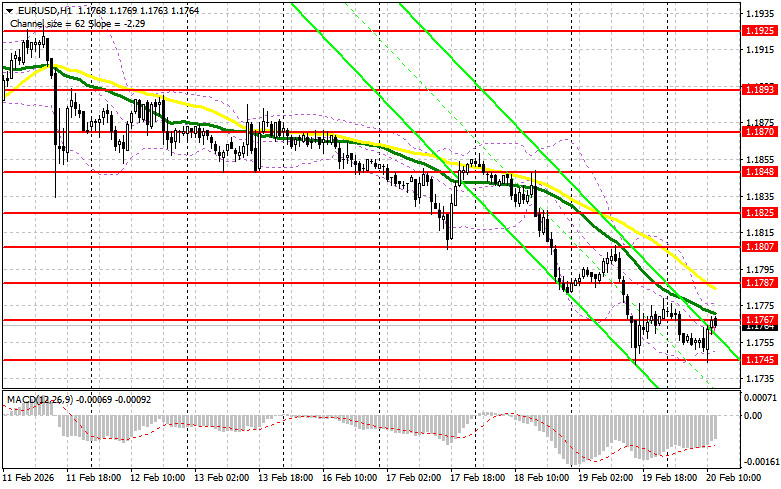Image resolution: width=781 pixels, height=489 pixels.
Task: Click the 13 Feb 02:00 time label
Action: [x=222, y=478]
